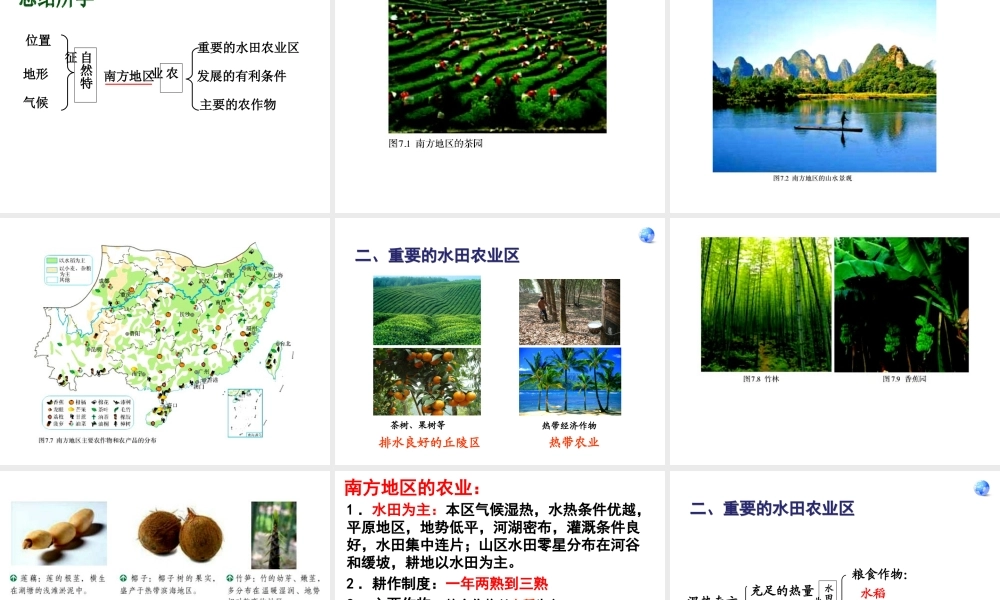Viewport: 1000px width, 600px height.
Task: Click the red text 水稻
Action: (x=873, y=593)
